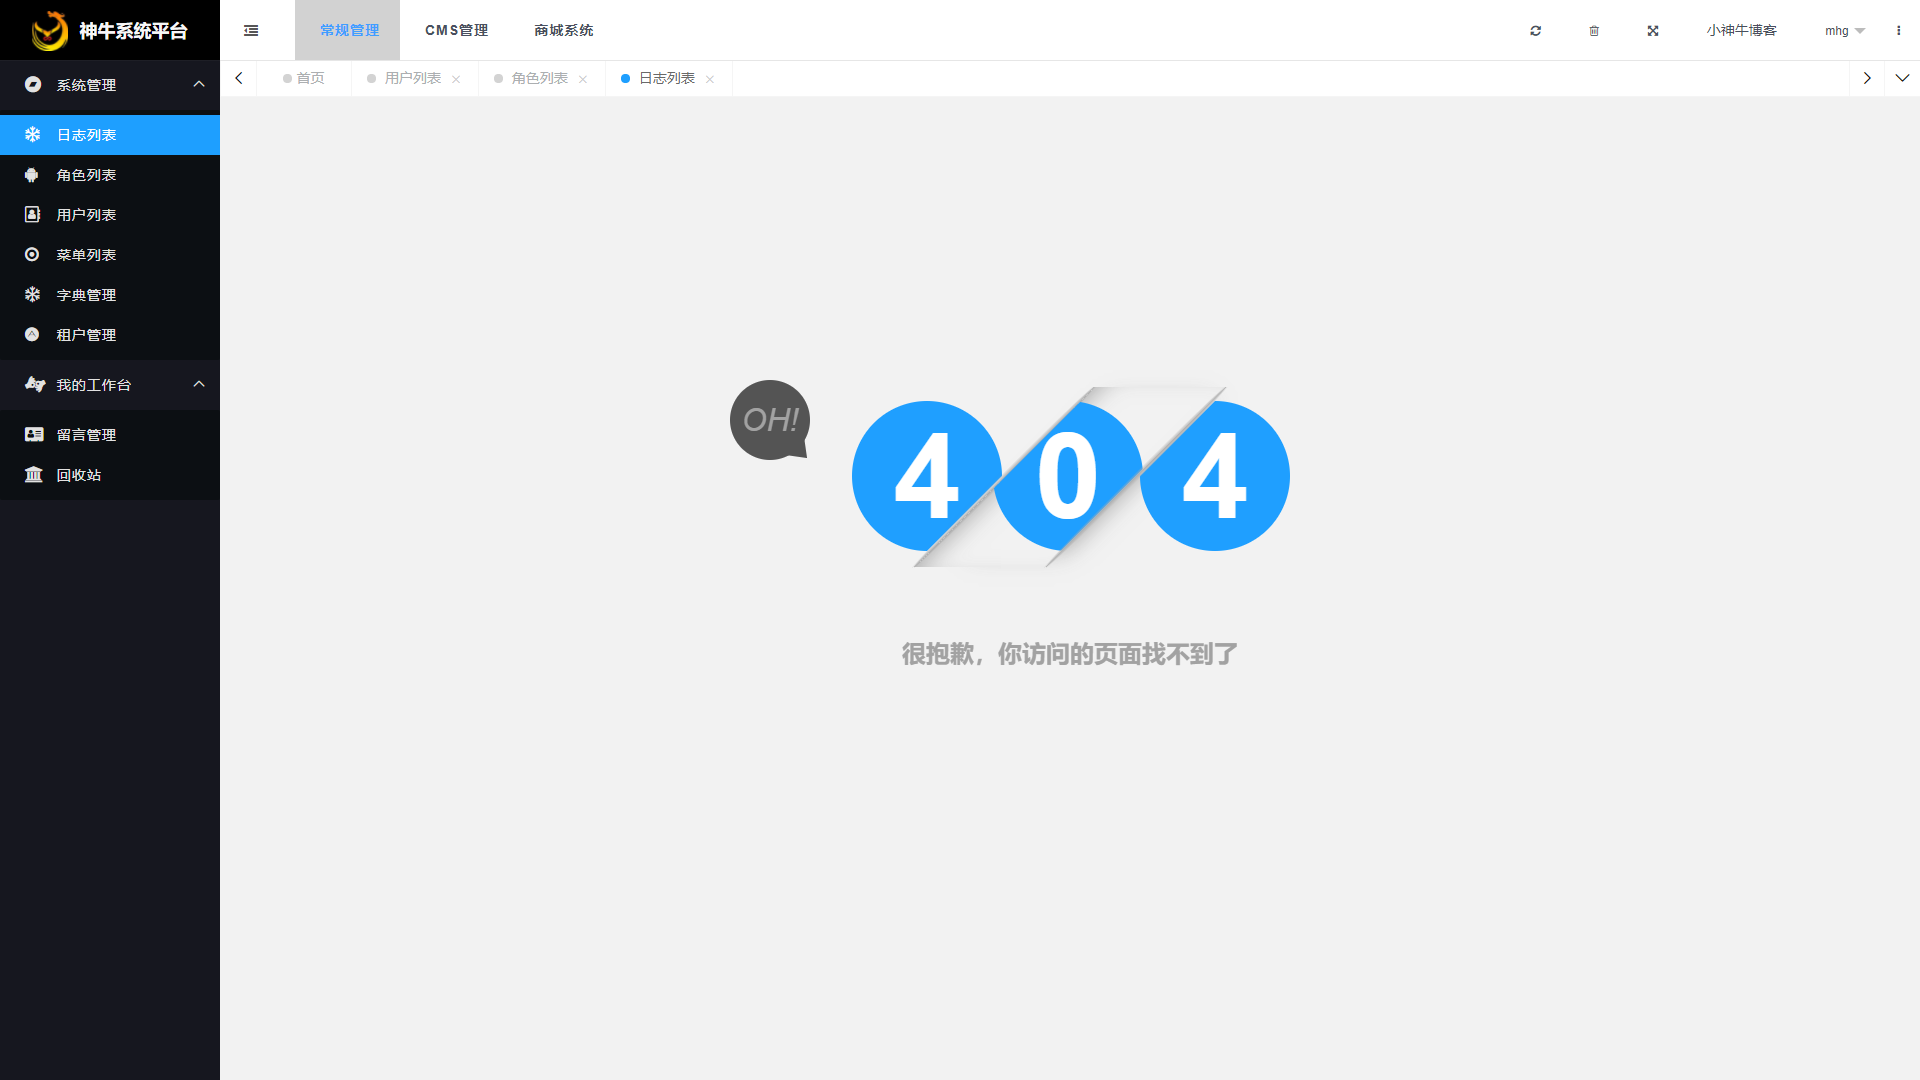Visit the 小神牛博客 link

pos(1740,30)
